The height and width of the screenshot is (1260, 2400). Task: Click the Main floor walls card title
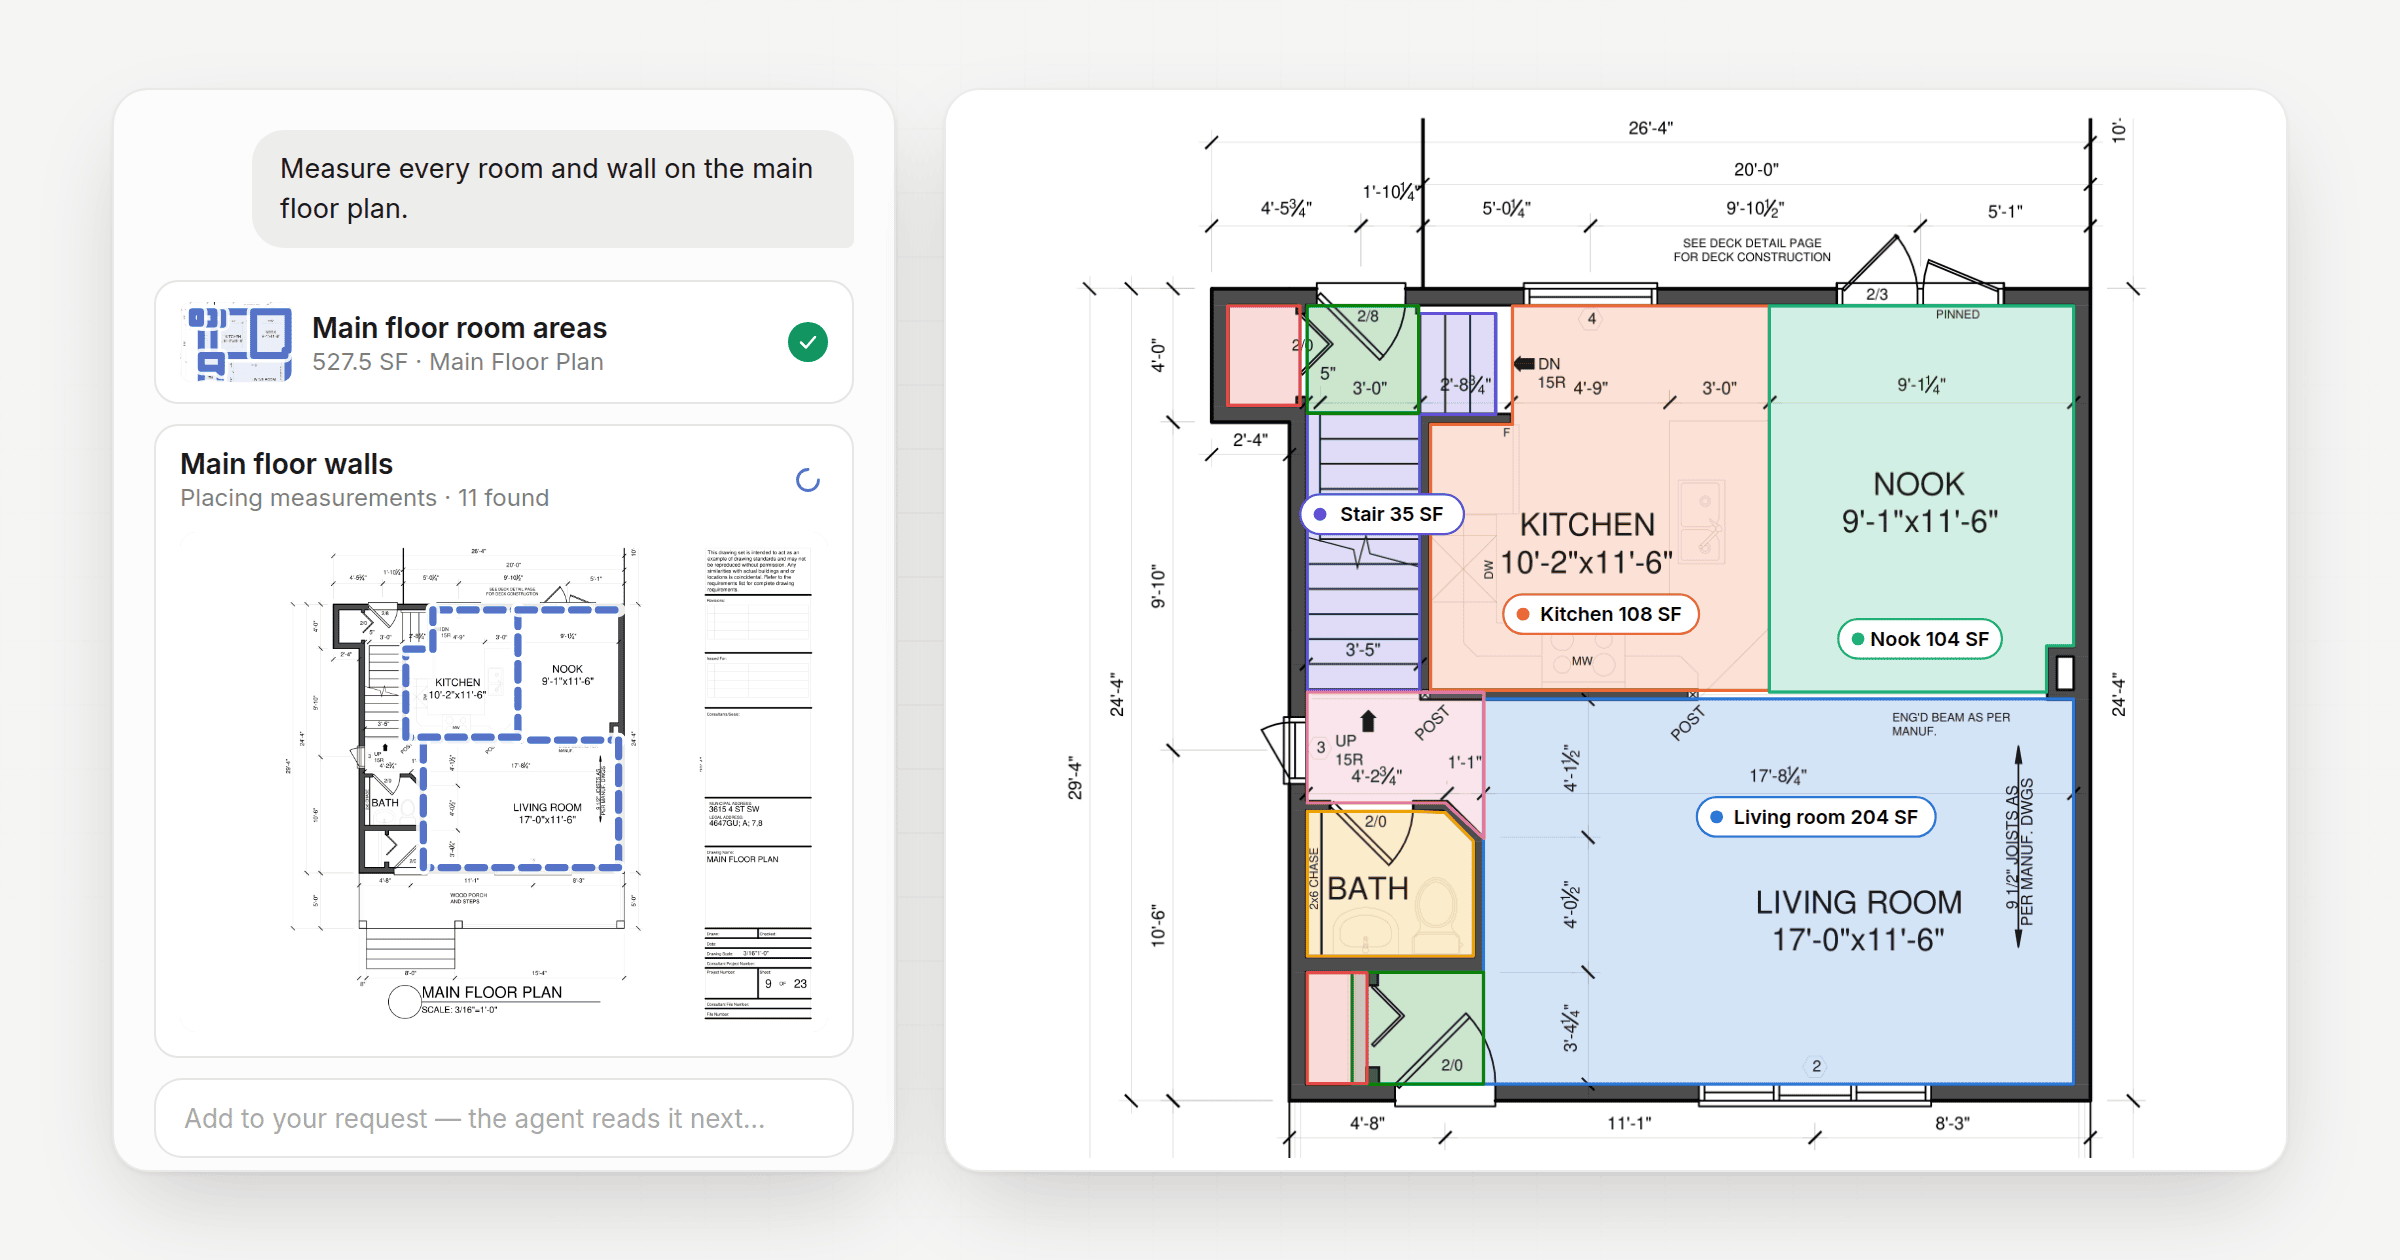coord(286,463)
